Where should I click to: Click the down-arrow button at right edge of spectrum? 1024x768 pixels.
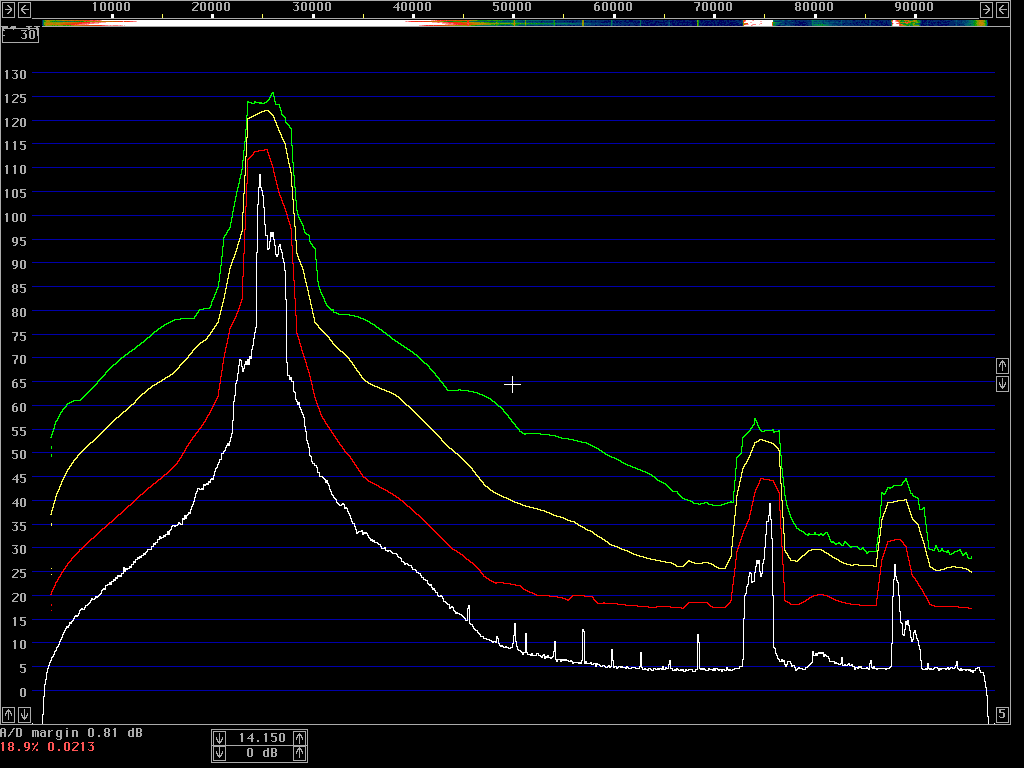(1002, 383)
